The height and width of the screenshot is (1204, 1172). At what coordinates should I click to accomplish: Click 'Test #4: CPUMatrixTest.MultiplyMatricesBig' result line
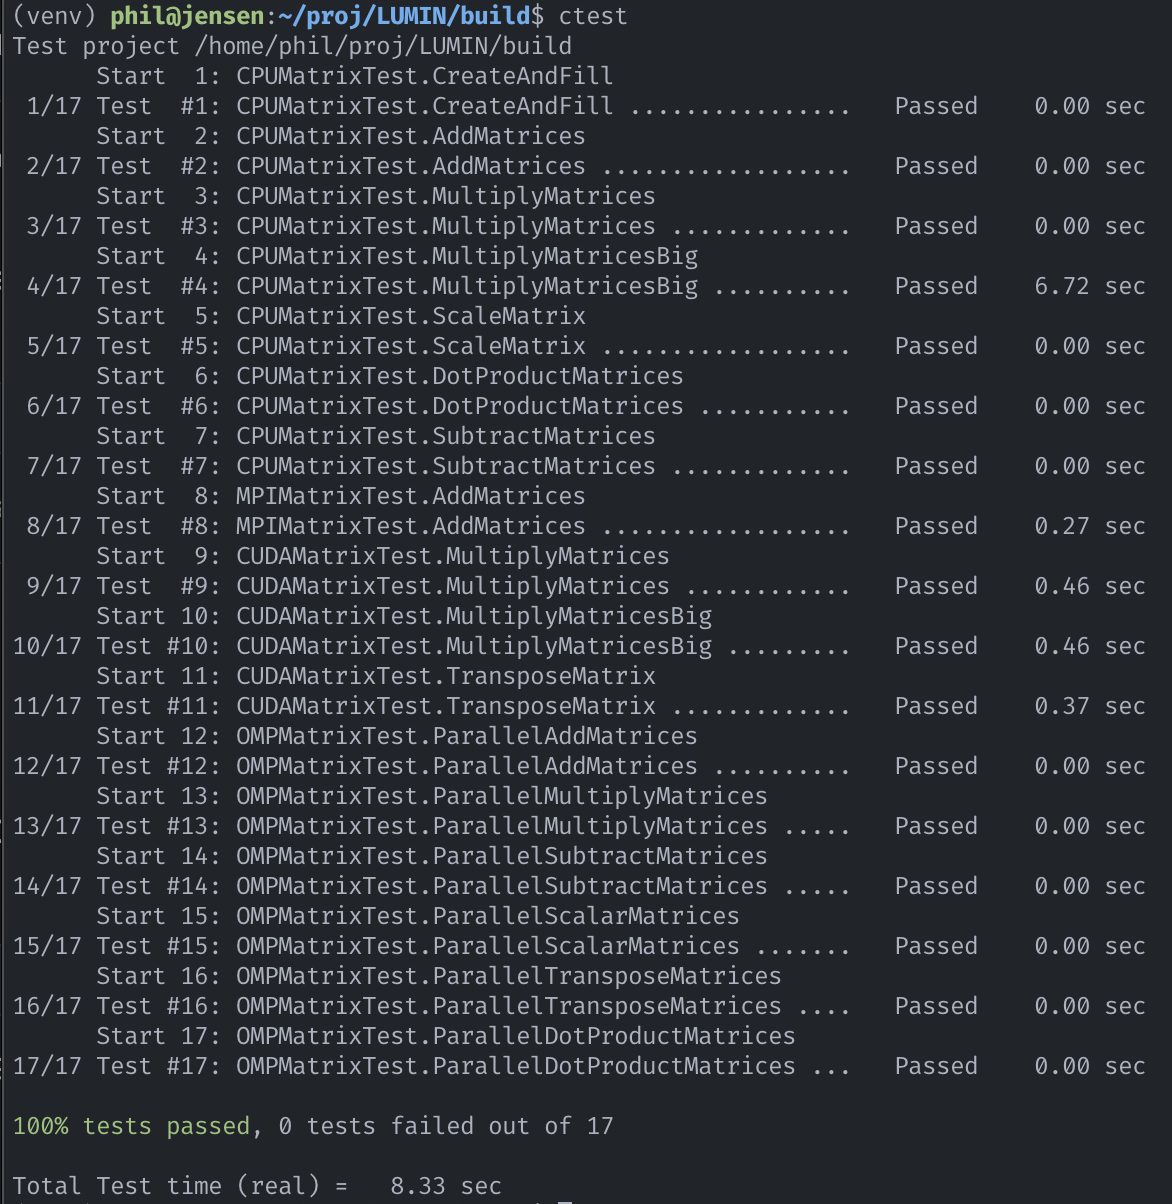tap(586, 286)
